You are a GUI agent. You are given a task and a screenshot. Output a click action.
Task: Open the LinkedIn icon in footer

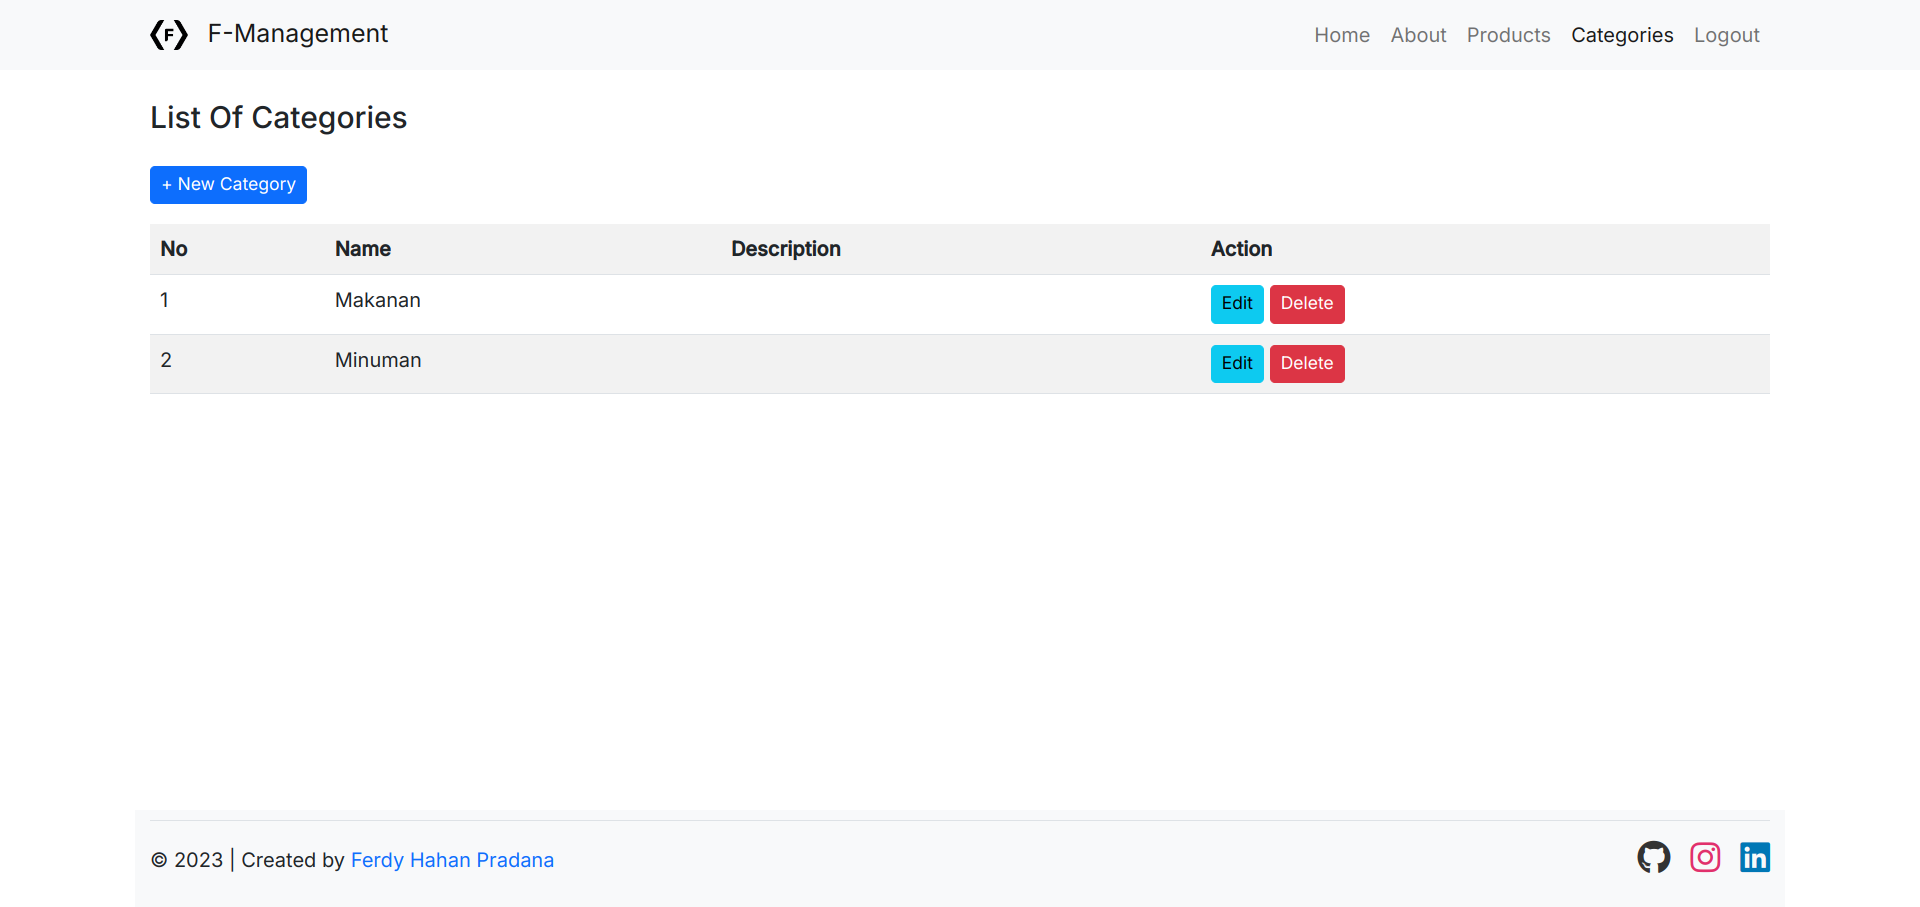[1754, 857]
